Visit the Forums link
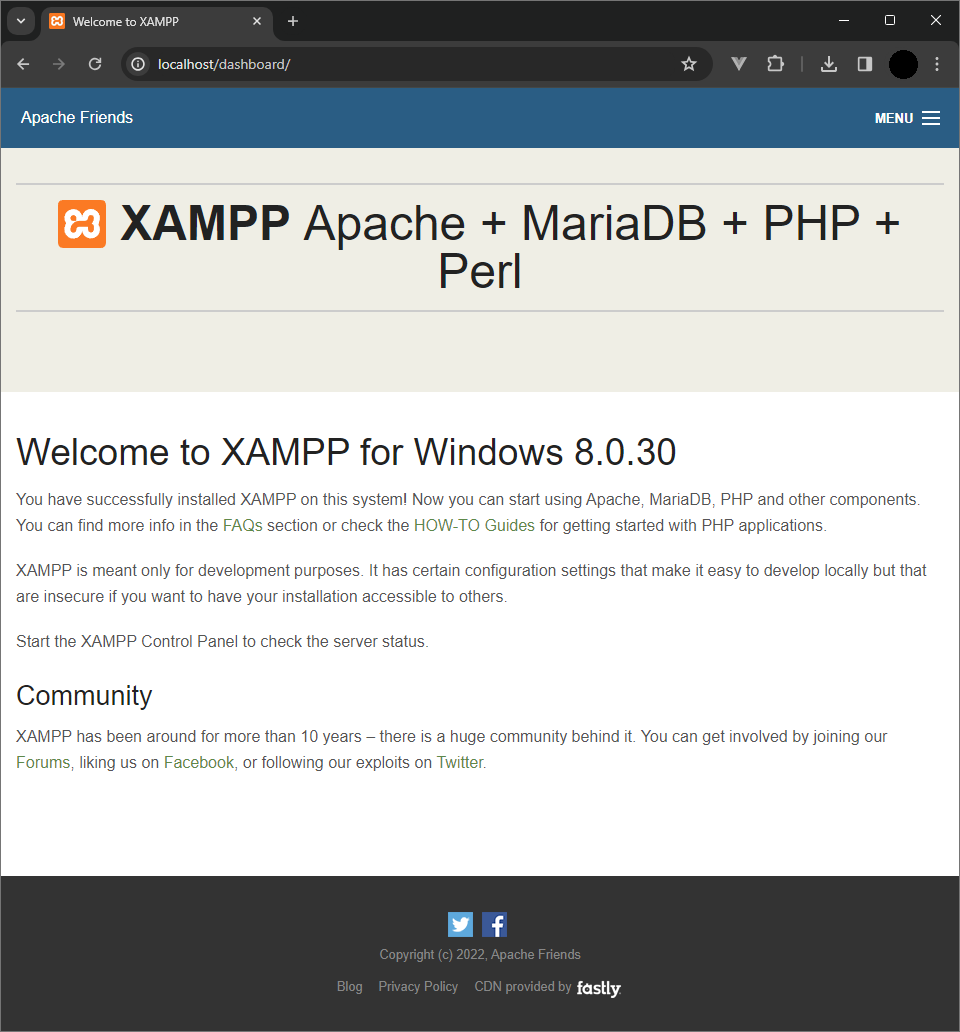 [43, 762]
